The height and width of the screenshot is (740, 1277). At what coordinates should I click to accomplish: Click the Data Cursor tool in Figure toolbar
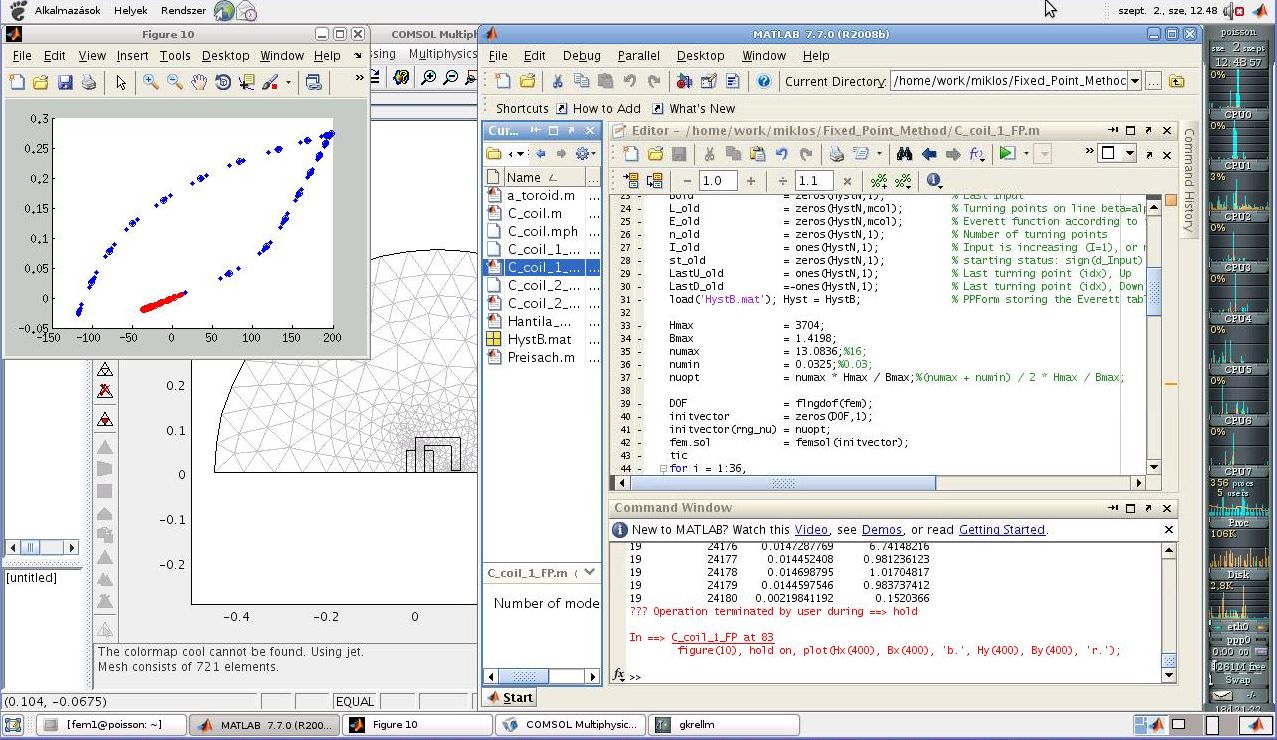tap(247, 82)
